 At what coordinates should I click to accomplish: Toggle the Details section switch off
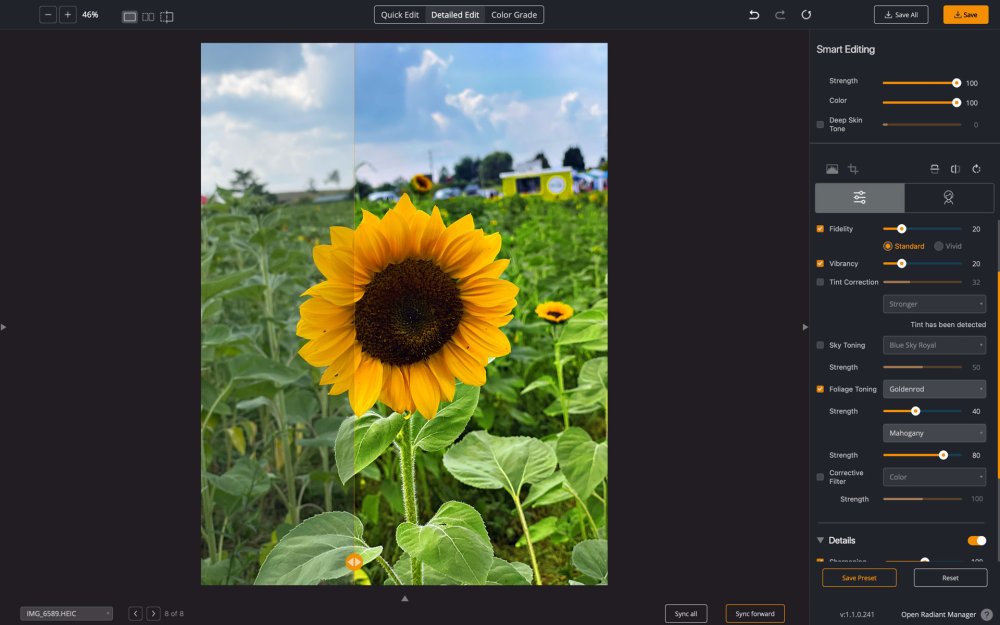[977, 540]
